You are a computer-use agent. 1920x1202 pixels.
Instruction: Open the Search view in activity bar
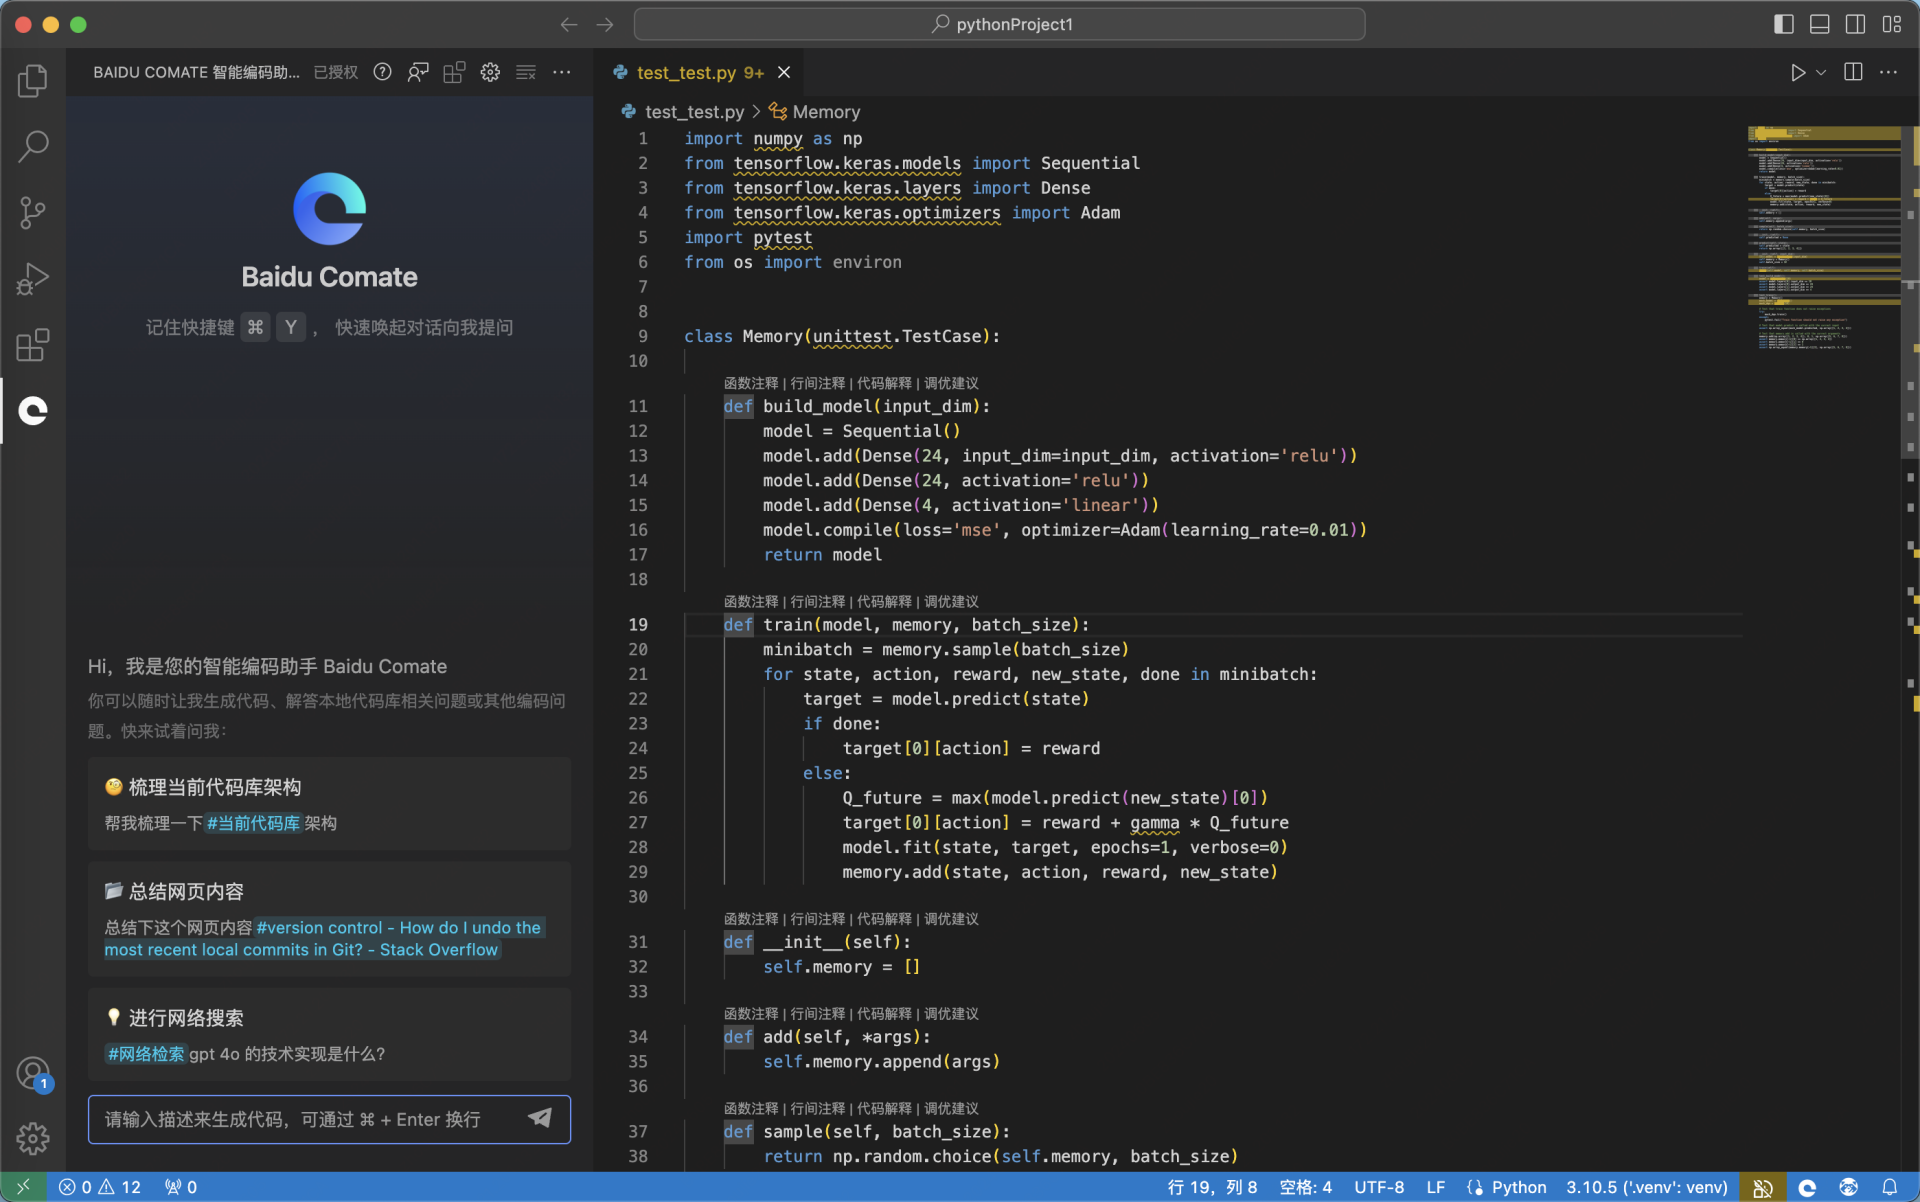click(x=33, y=146)
